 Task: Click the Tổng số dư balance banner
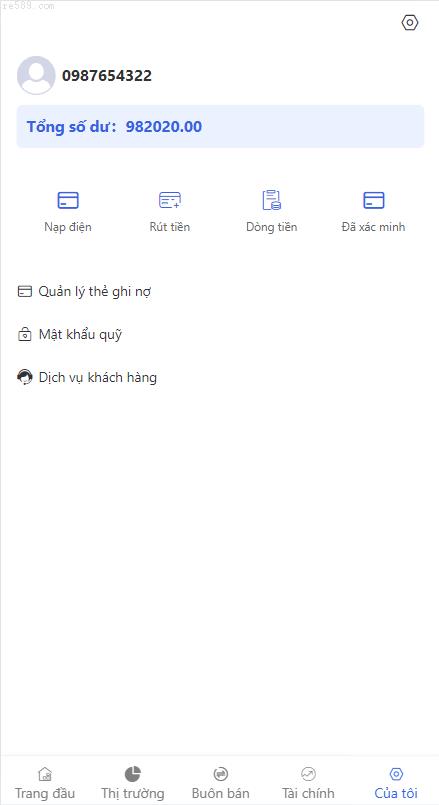(220, 127)
